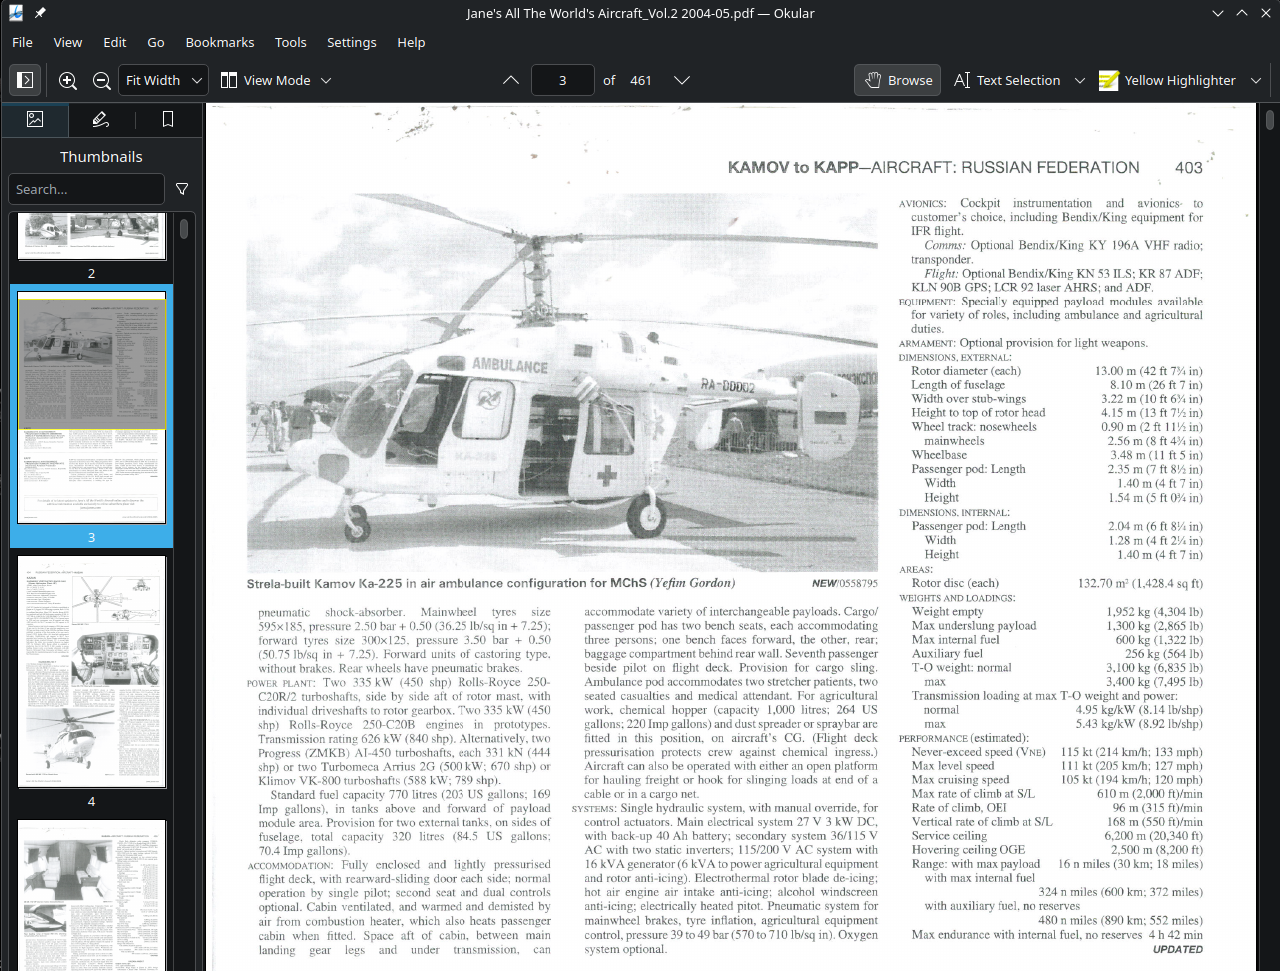Switch to the Annotations sidebar tab
The image size is (1280, 971).
101,119
